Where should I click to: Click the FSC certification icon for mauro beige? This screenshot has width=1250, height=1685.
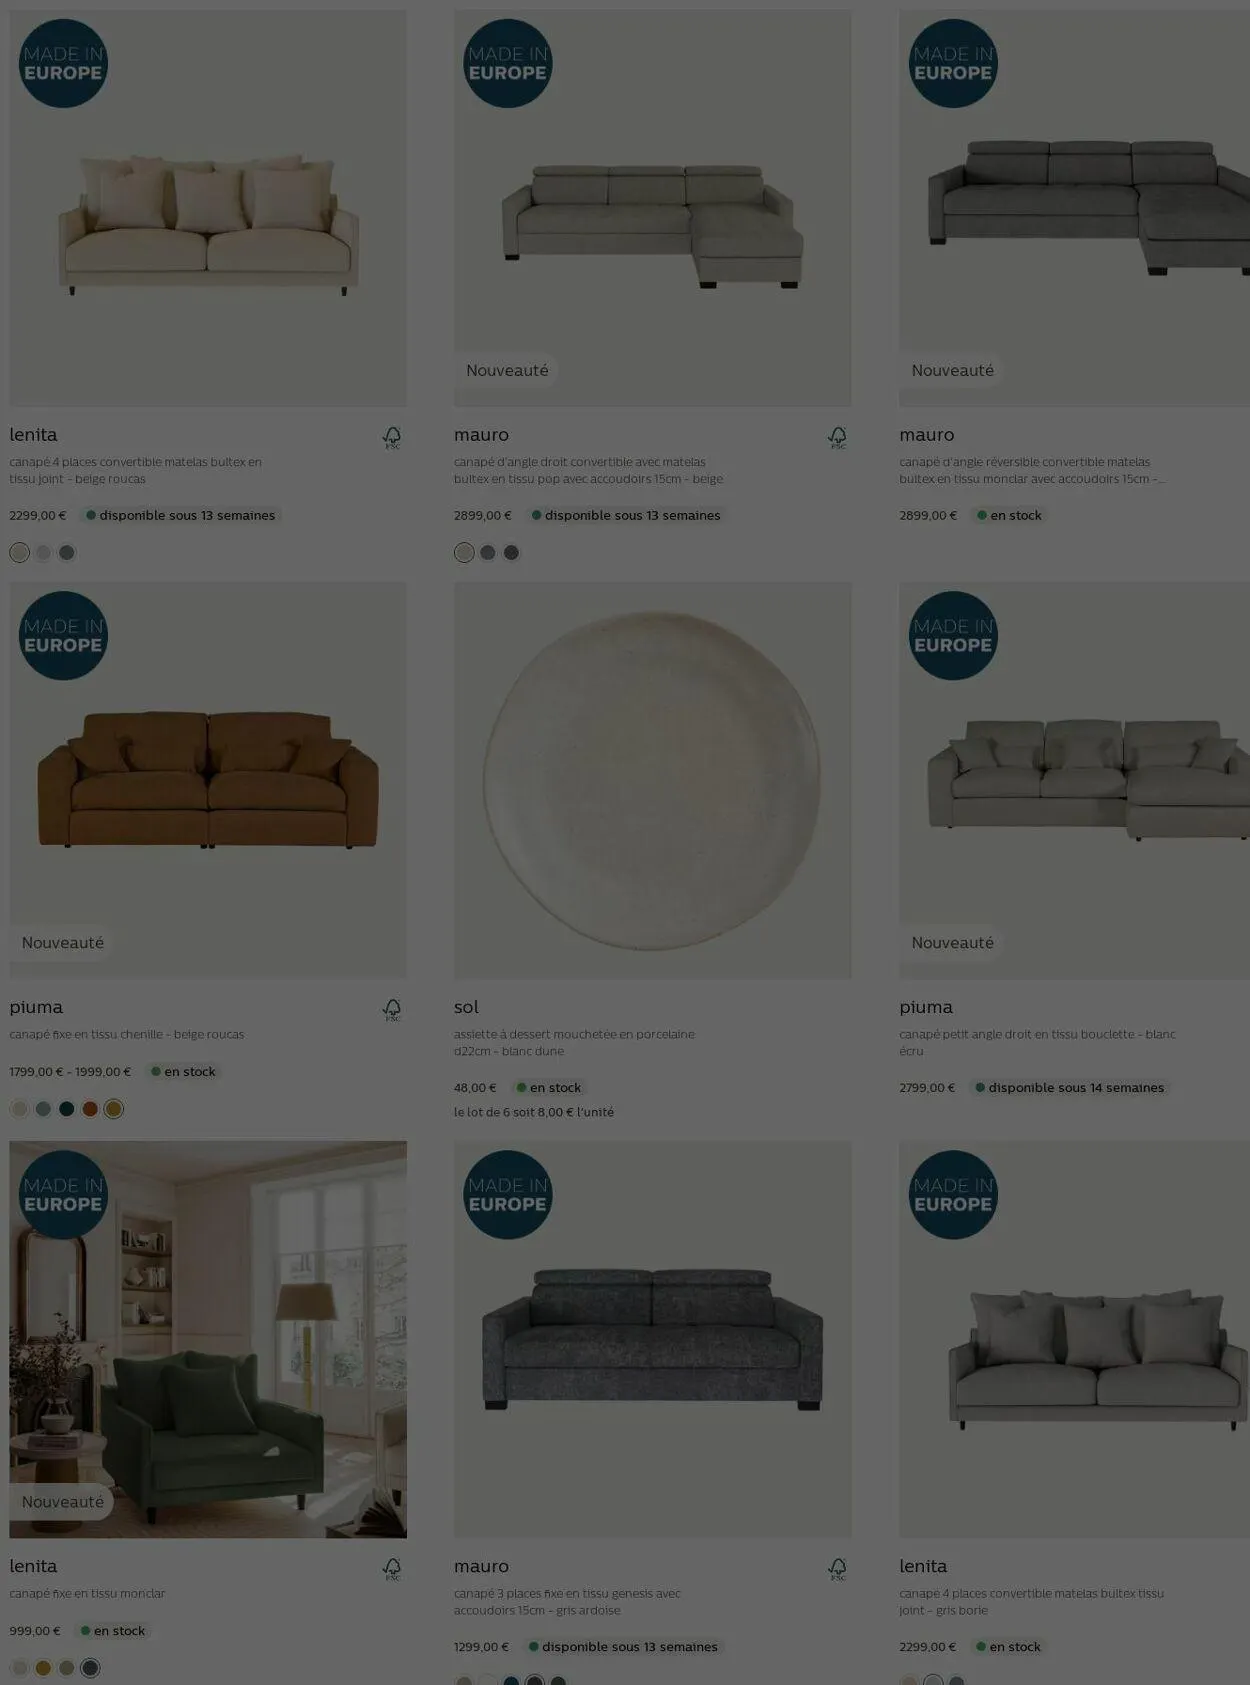[837, 437]
